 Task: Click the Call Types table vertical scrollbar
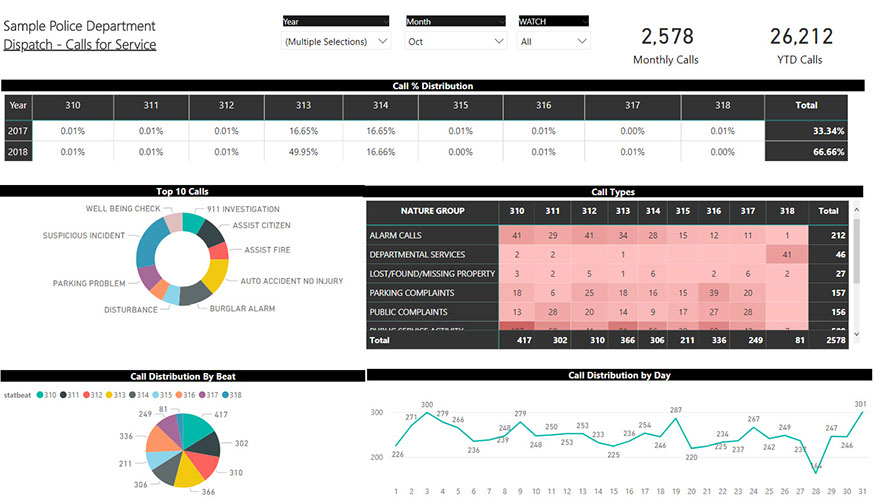855,250
